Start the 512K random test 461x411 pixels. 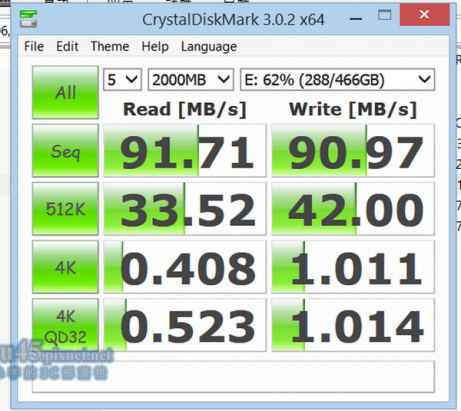(65, 209)
